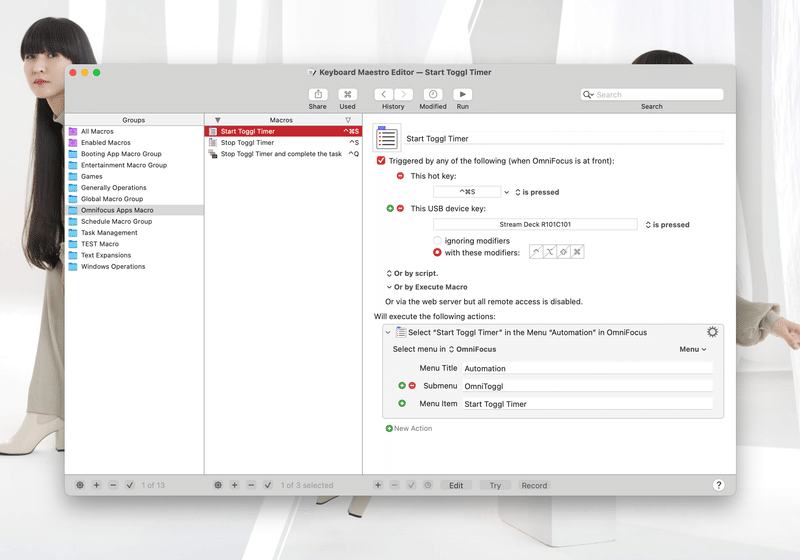Click New Action link
Screen dimensions: 800x560
pos(409,428)
